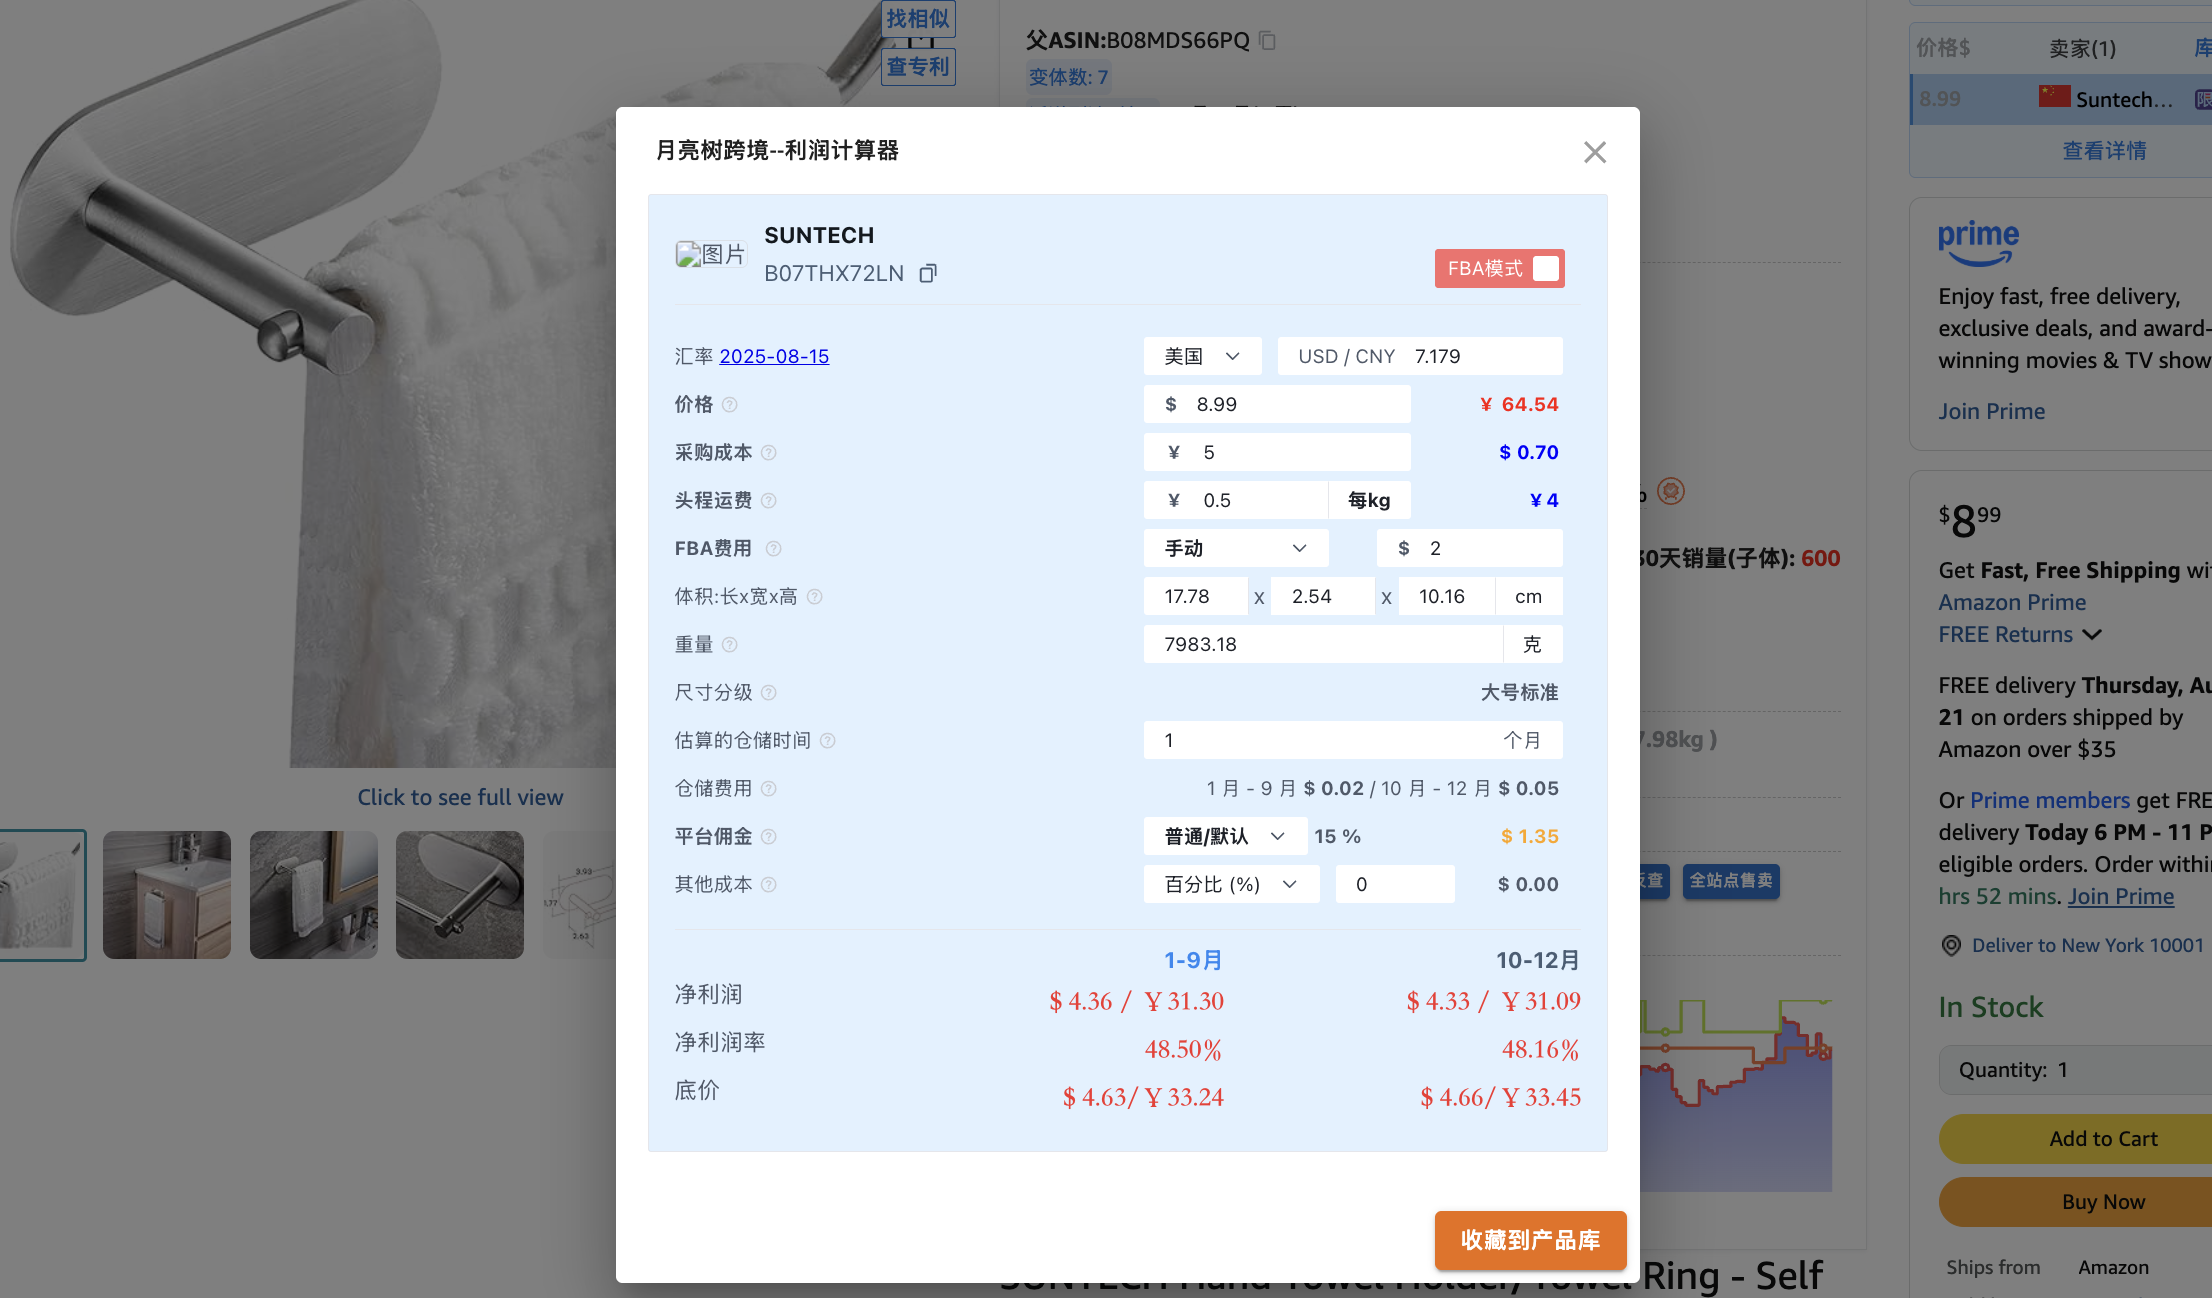Click help icon next to 价格
Viewport: 2212px width, 1298px height.
click(x=730, y=405)
